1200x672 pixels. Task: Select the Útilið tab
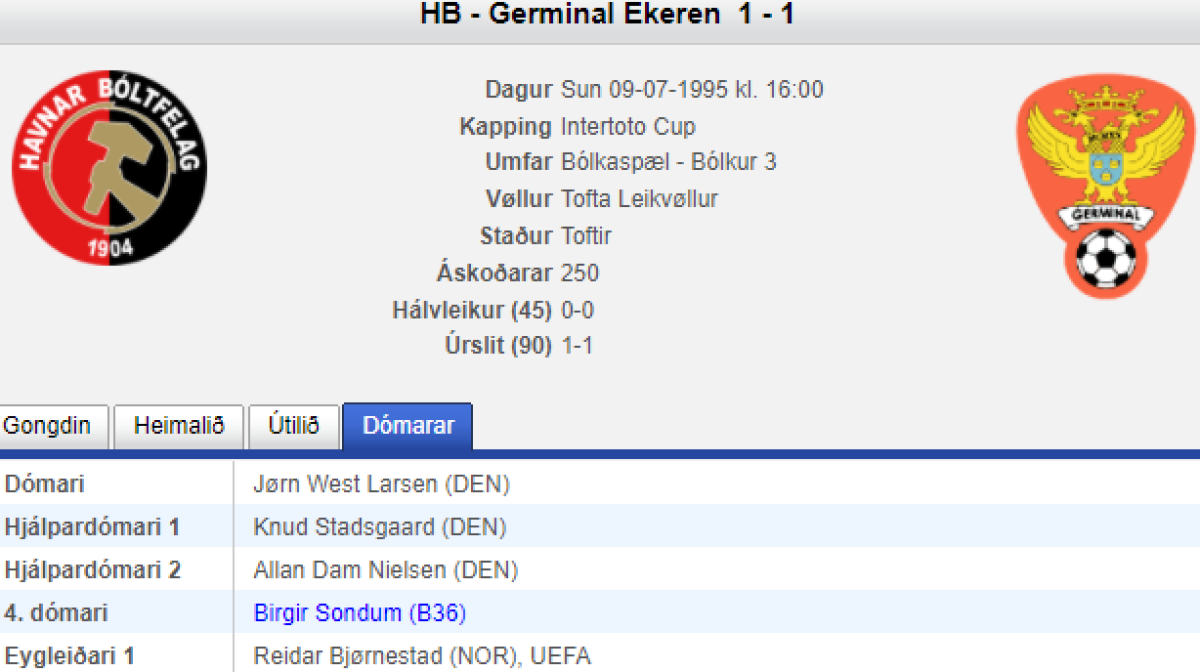coord(294,426)
